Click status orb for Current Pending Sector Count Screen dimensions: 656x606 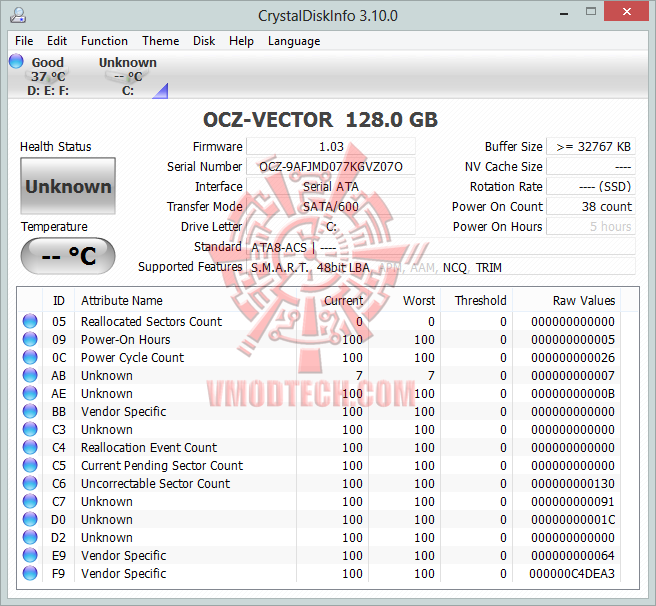[x=30, y=465]
